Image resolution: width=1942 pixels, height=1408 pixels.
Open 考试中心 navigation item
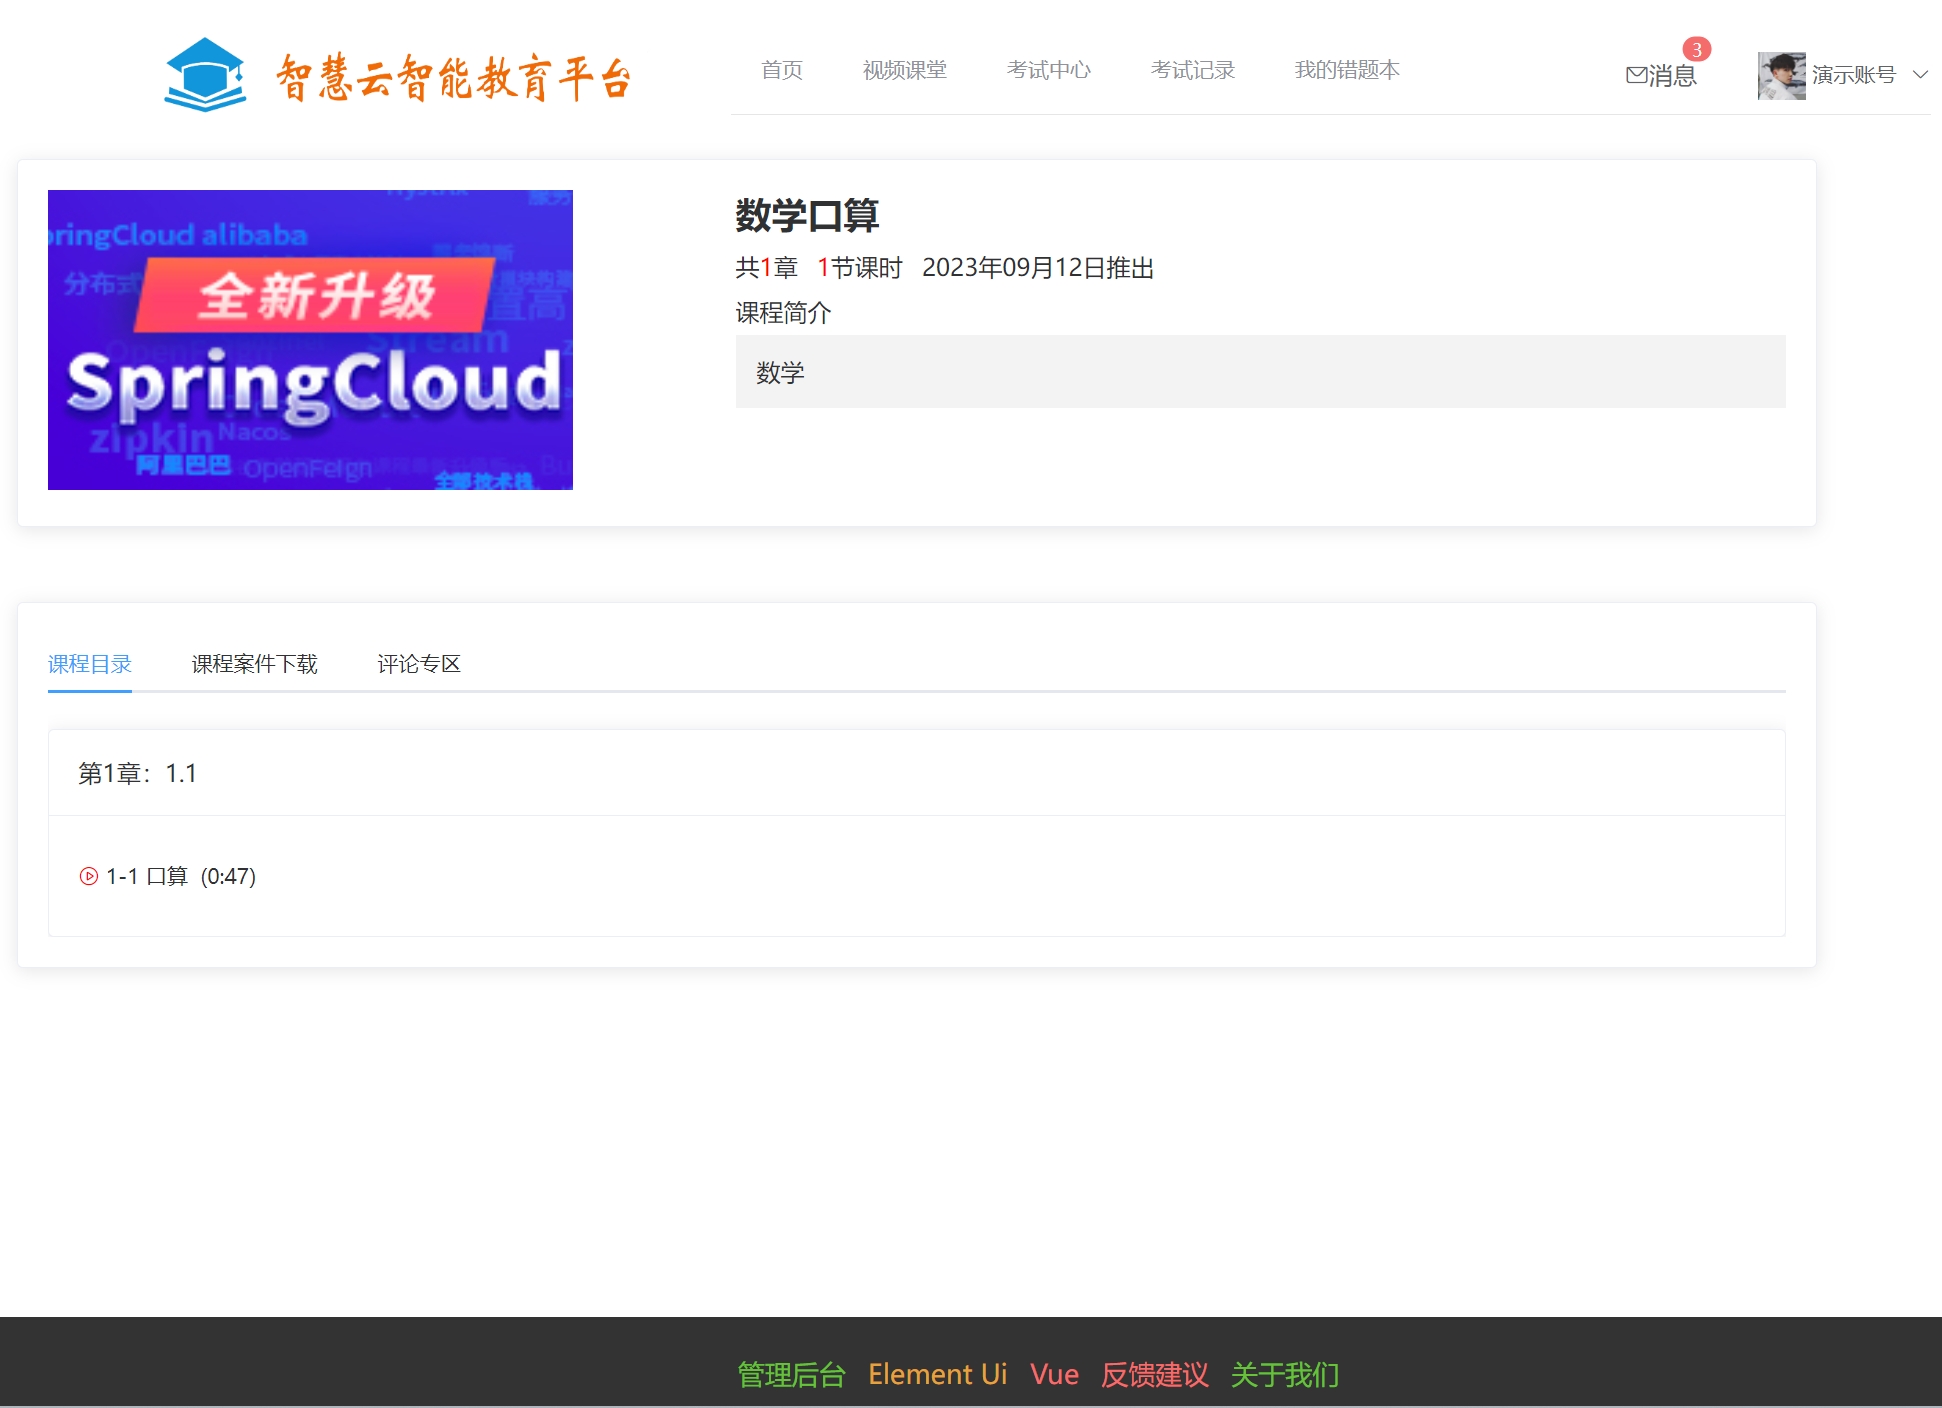click(1048, 70)
